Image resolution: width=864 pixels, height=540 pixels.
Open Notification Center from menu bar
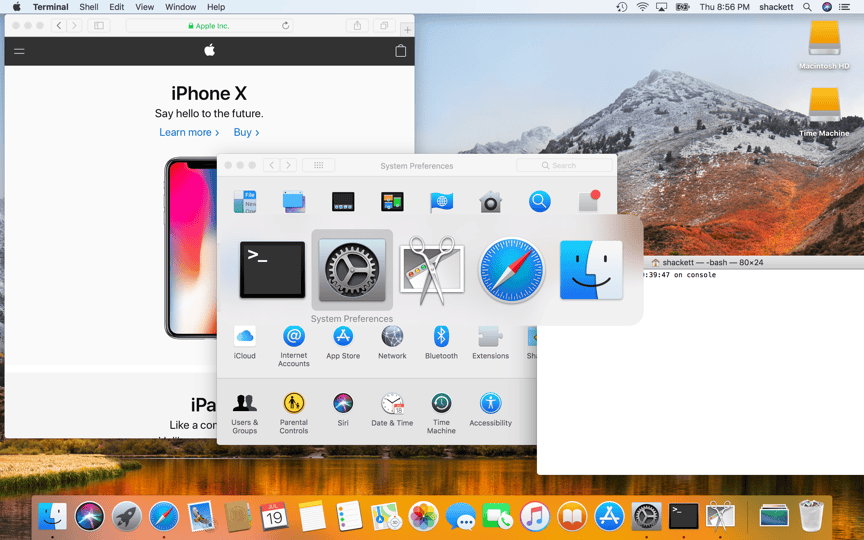click(844, 7)
